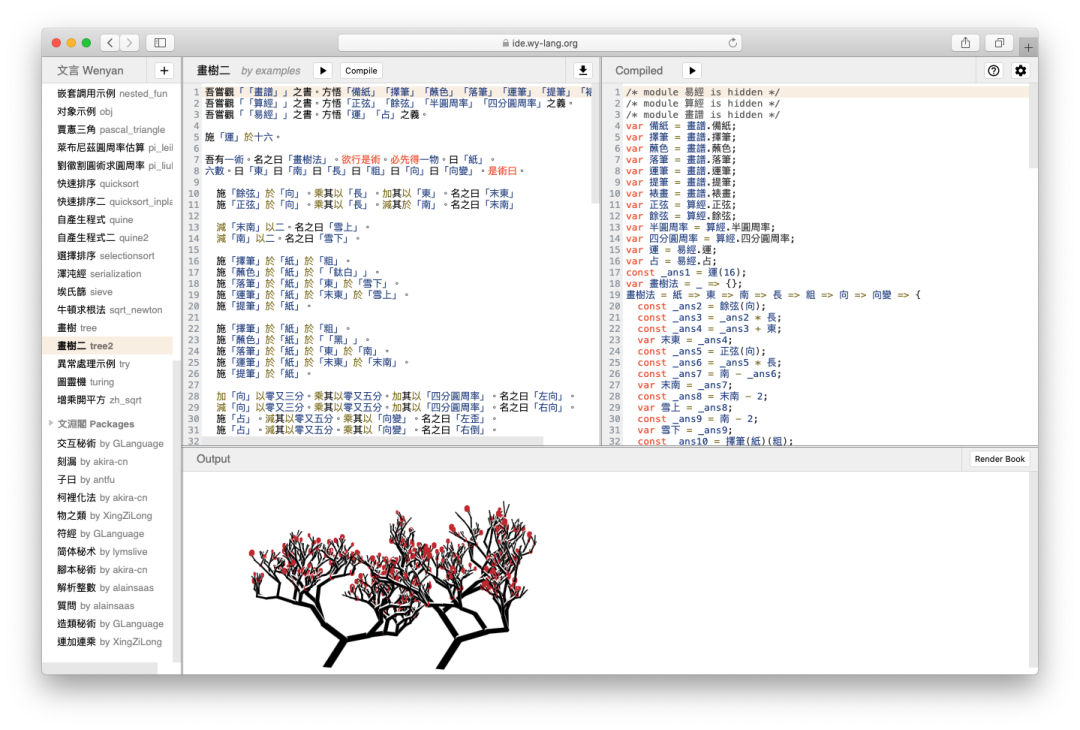Show all tabs overview in Safari
Viewport: 1080px width, 730px height.
(999, 43)
